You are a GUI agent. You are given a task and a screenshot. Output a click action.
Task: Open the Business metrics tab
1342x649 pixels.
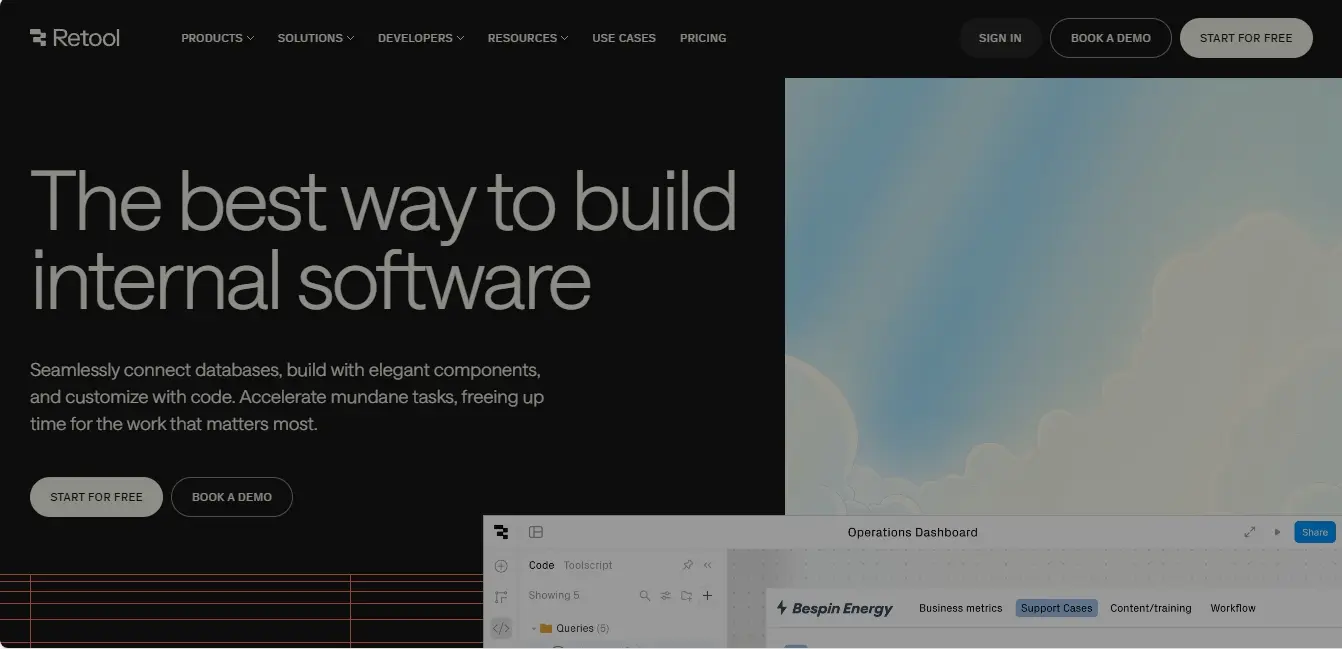point(960,608)
